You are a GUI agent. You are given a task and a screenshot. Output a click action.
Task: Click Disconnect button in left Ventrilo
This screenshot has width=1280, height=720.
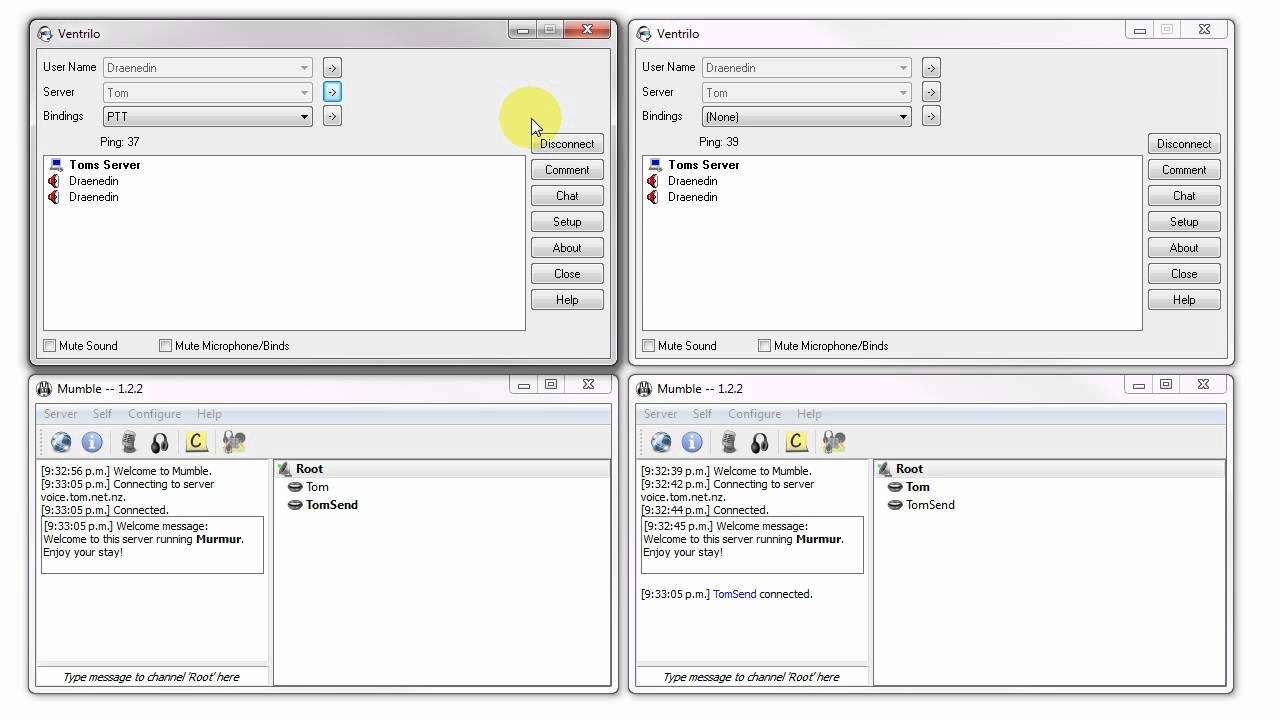(567, 144)
